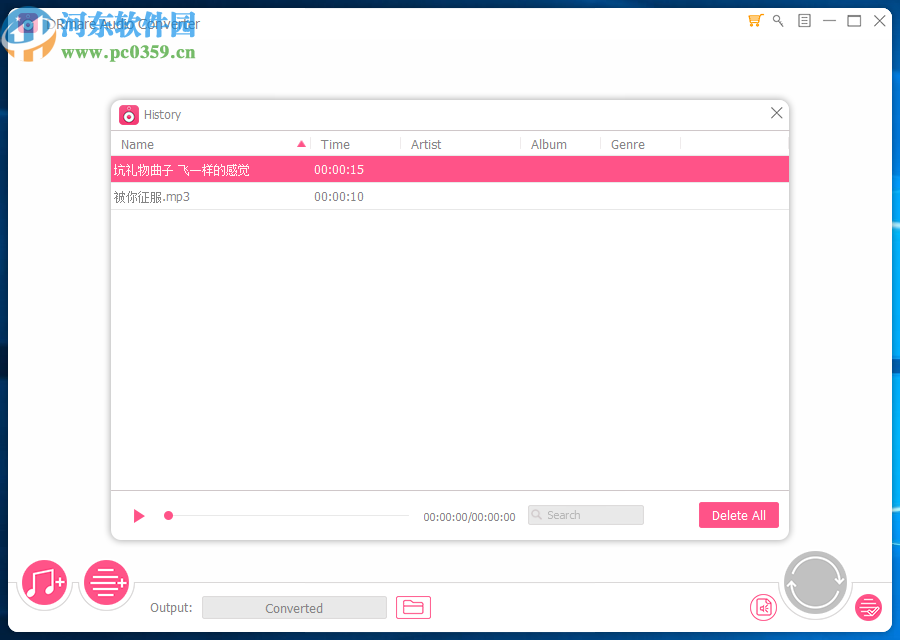
Task: Open the audio format settings icon
Action: [763, 607]
